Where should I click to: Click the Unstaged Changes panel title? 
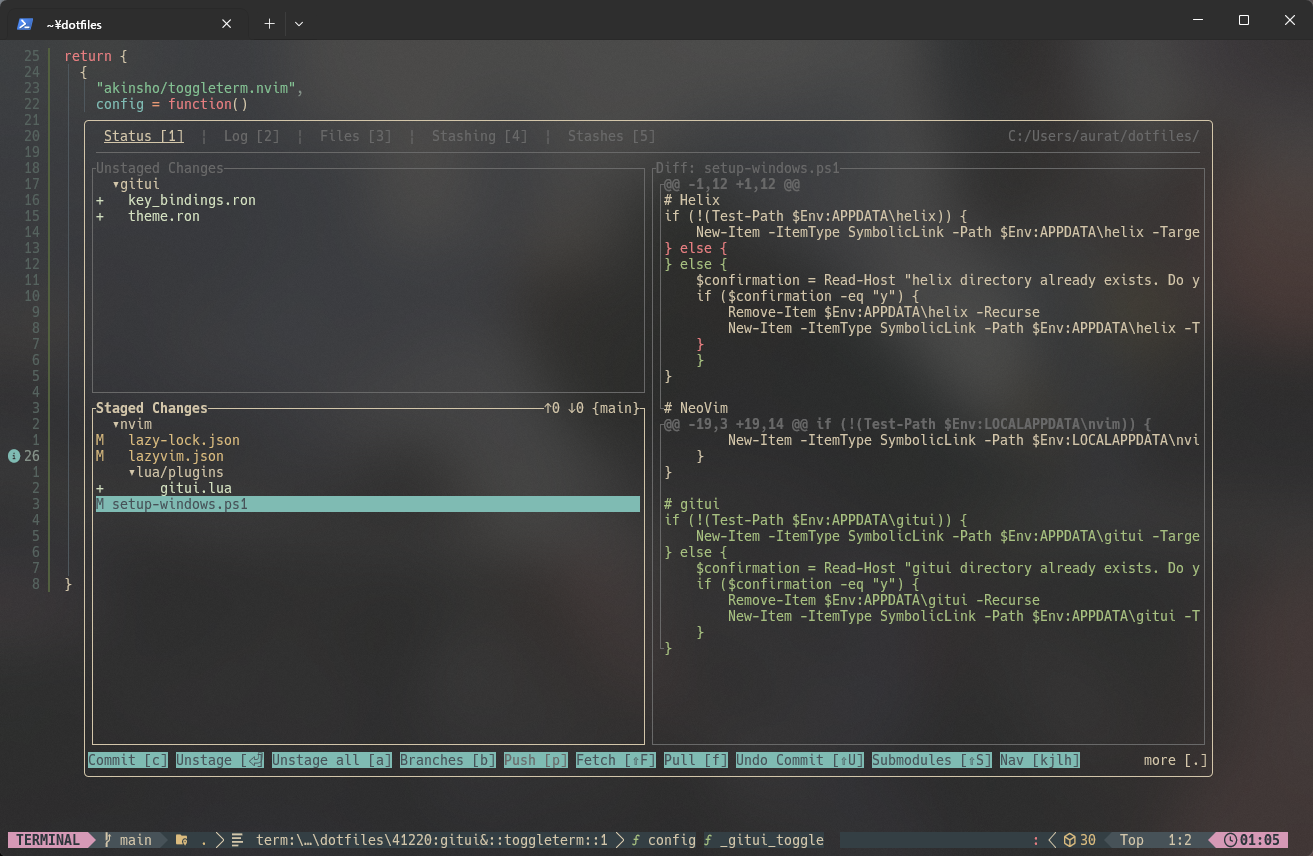click(160, 168)
